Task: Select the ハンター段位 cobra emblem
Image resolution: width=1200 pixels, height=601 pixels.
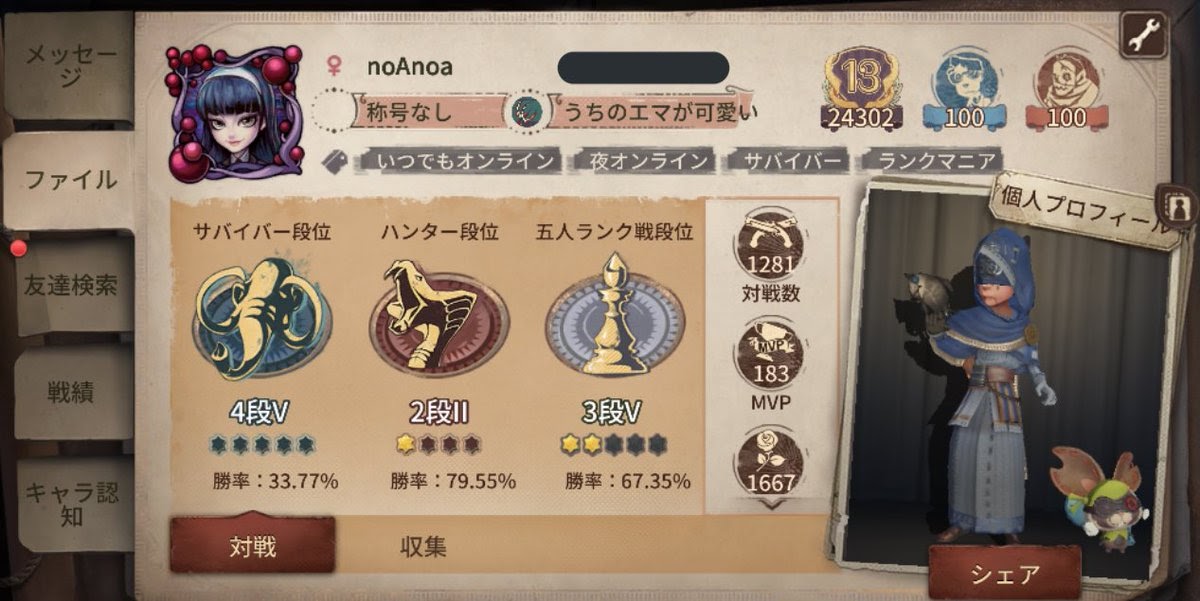Action: (438, 316)
